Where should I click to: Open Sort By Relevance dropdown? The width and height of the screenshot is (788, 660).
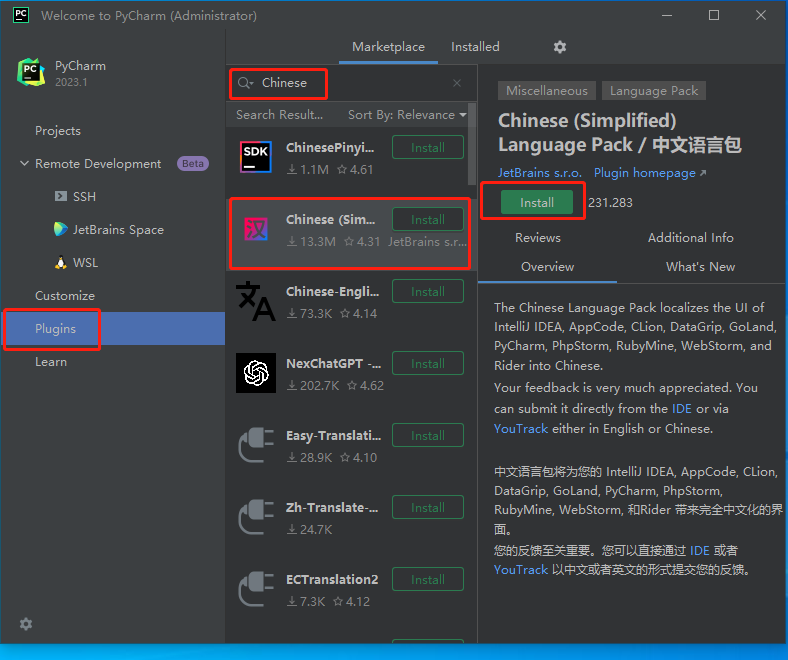[x=407, y=115]
